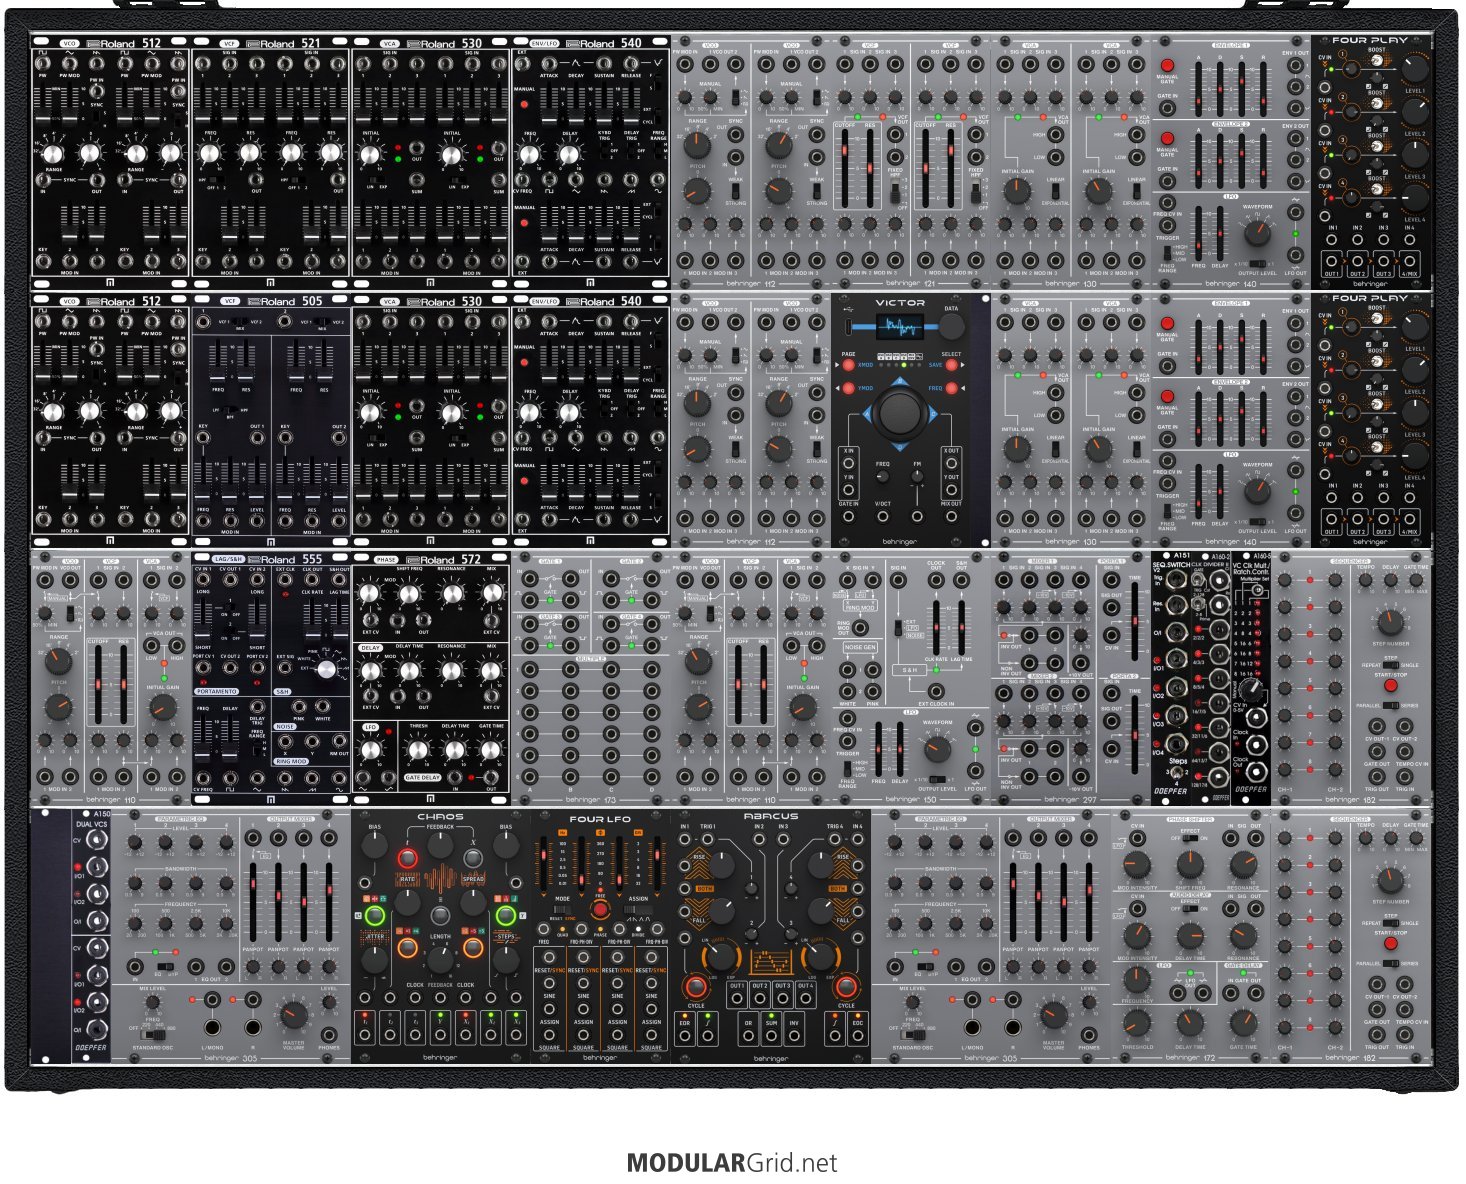Push the red FREE button on Four LFO

pyautogui.click(x=600, y=910)
